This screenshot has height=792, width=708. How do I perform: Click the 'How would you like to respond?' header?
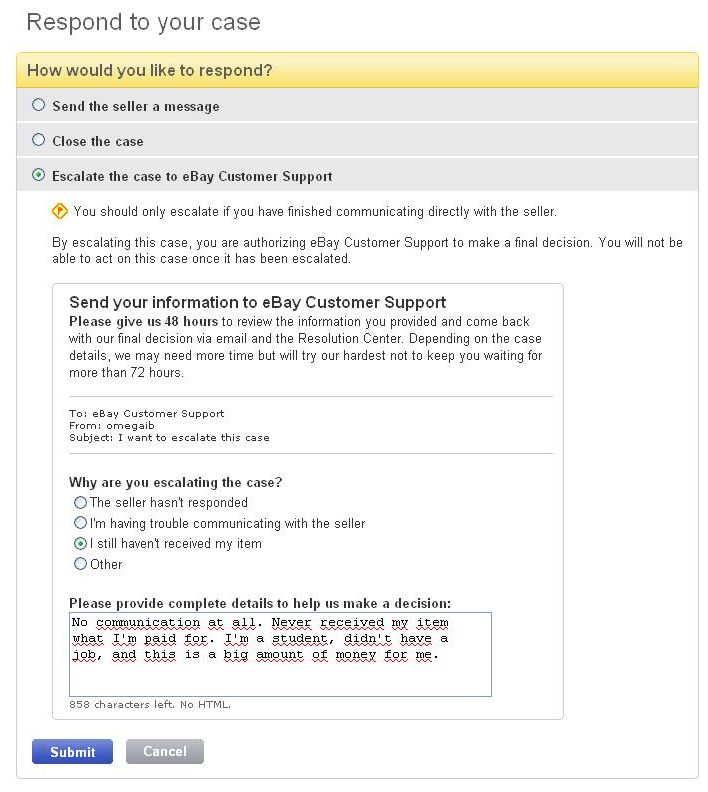point(150,70)
